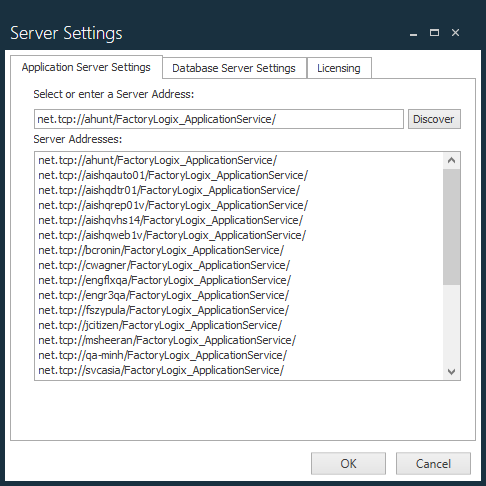Dismiss dialog with Cancel button
This screenshot has width=486, height=486.
point(433,463)
